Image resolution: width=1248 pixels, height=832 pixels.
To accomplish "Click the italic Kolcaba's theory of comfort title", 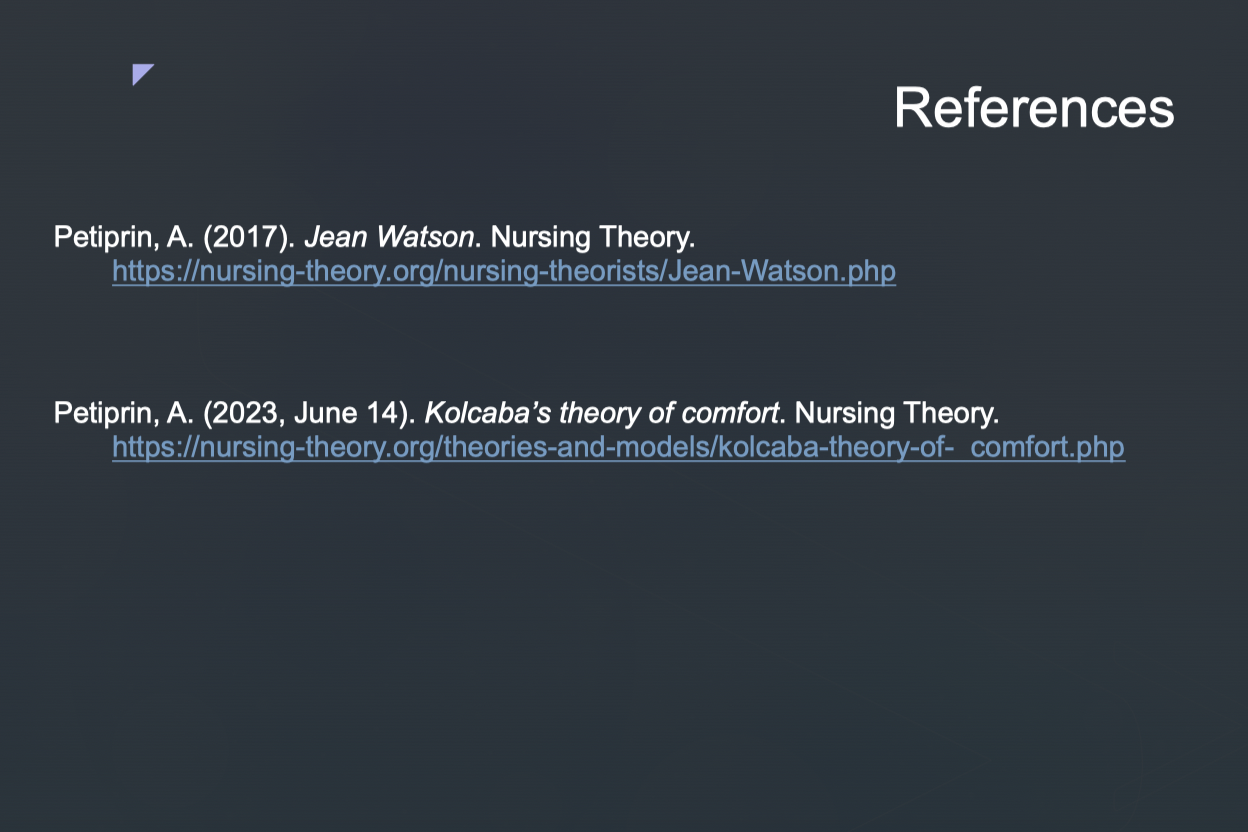I will coord(602,413).
